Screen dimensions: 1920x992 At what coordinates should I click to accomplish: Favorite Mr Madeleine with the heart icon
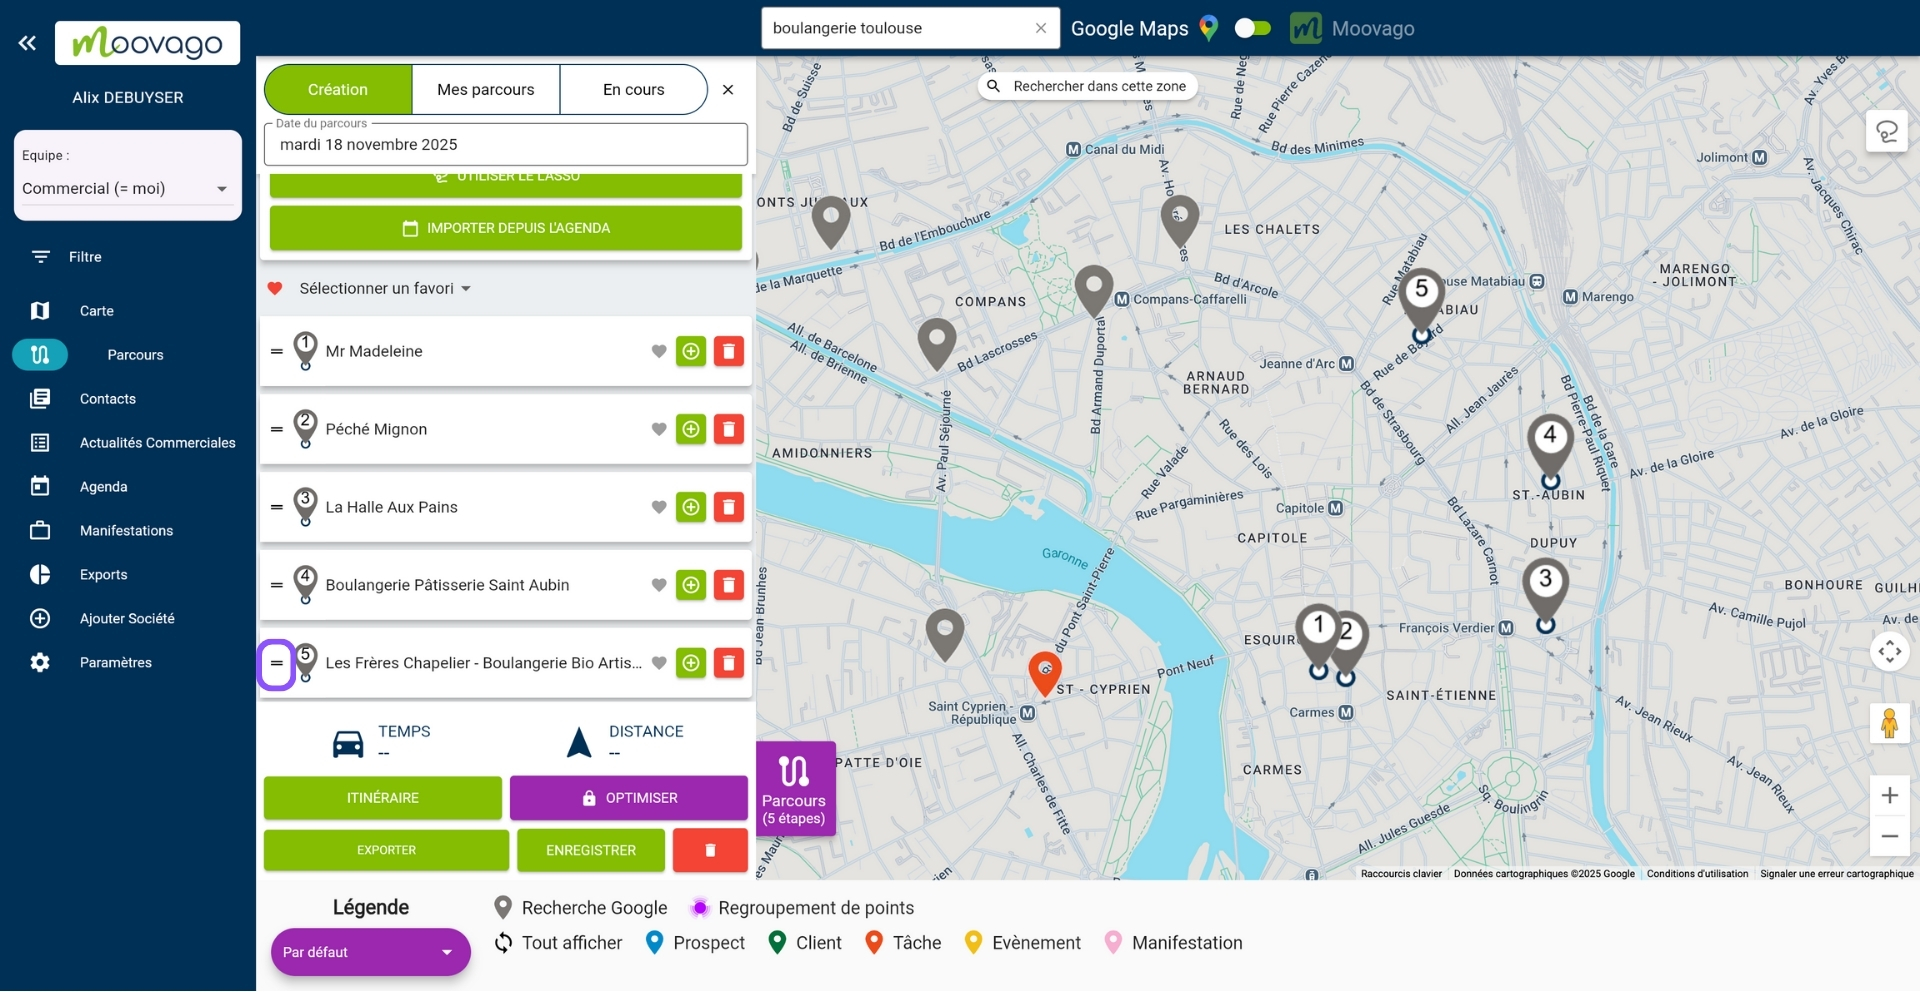point(658,351)
